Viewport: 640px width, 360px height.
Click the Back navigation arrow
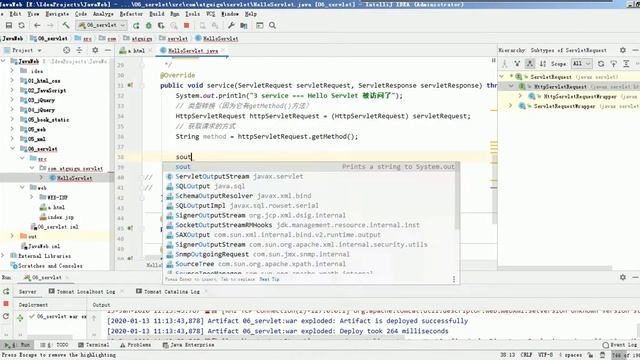tap(37, 25)
